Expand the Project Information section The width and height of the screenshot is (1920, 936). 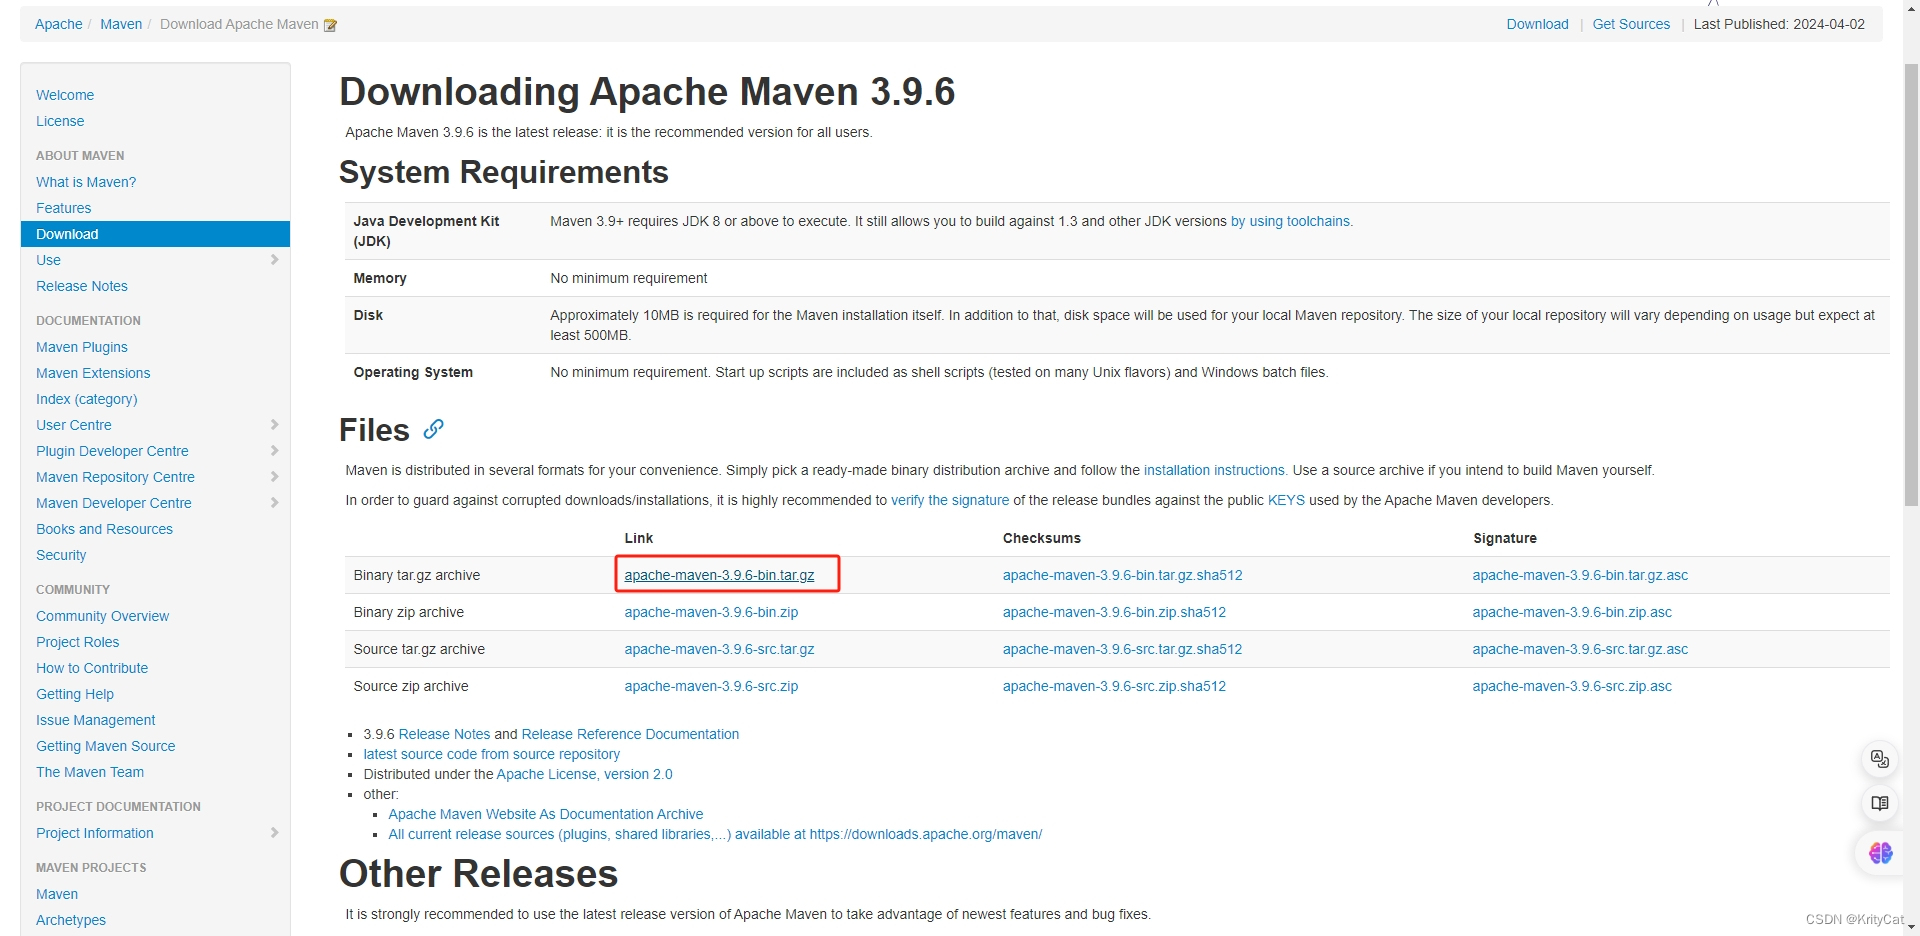tap(275, 833)
